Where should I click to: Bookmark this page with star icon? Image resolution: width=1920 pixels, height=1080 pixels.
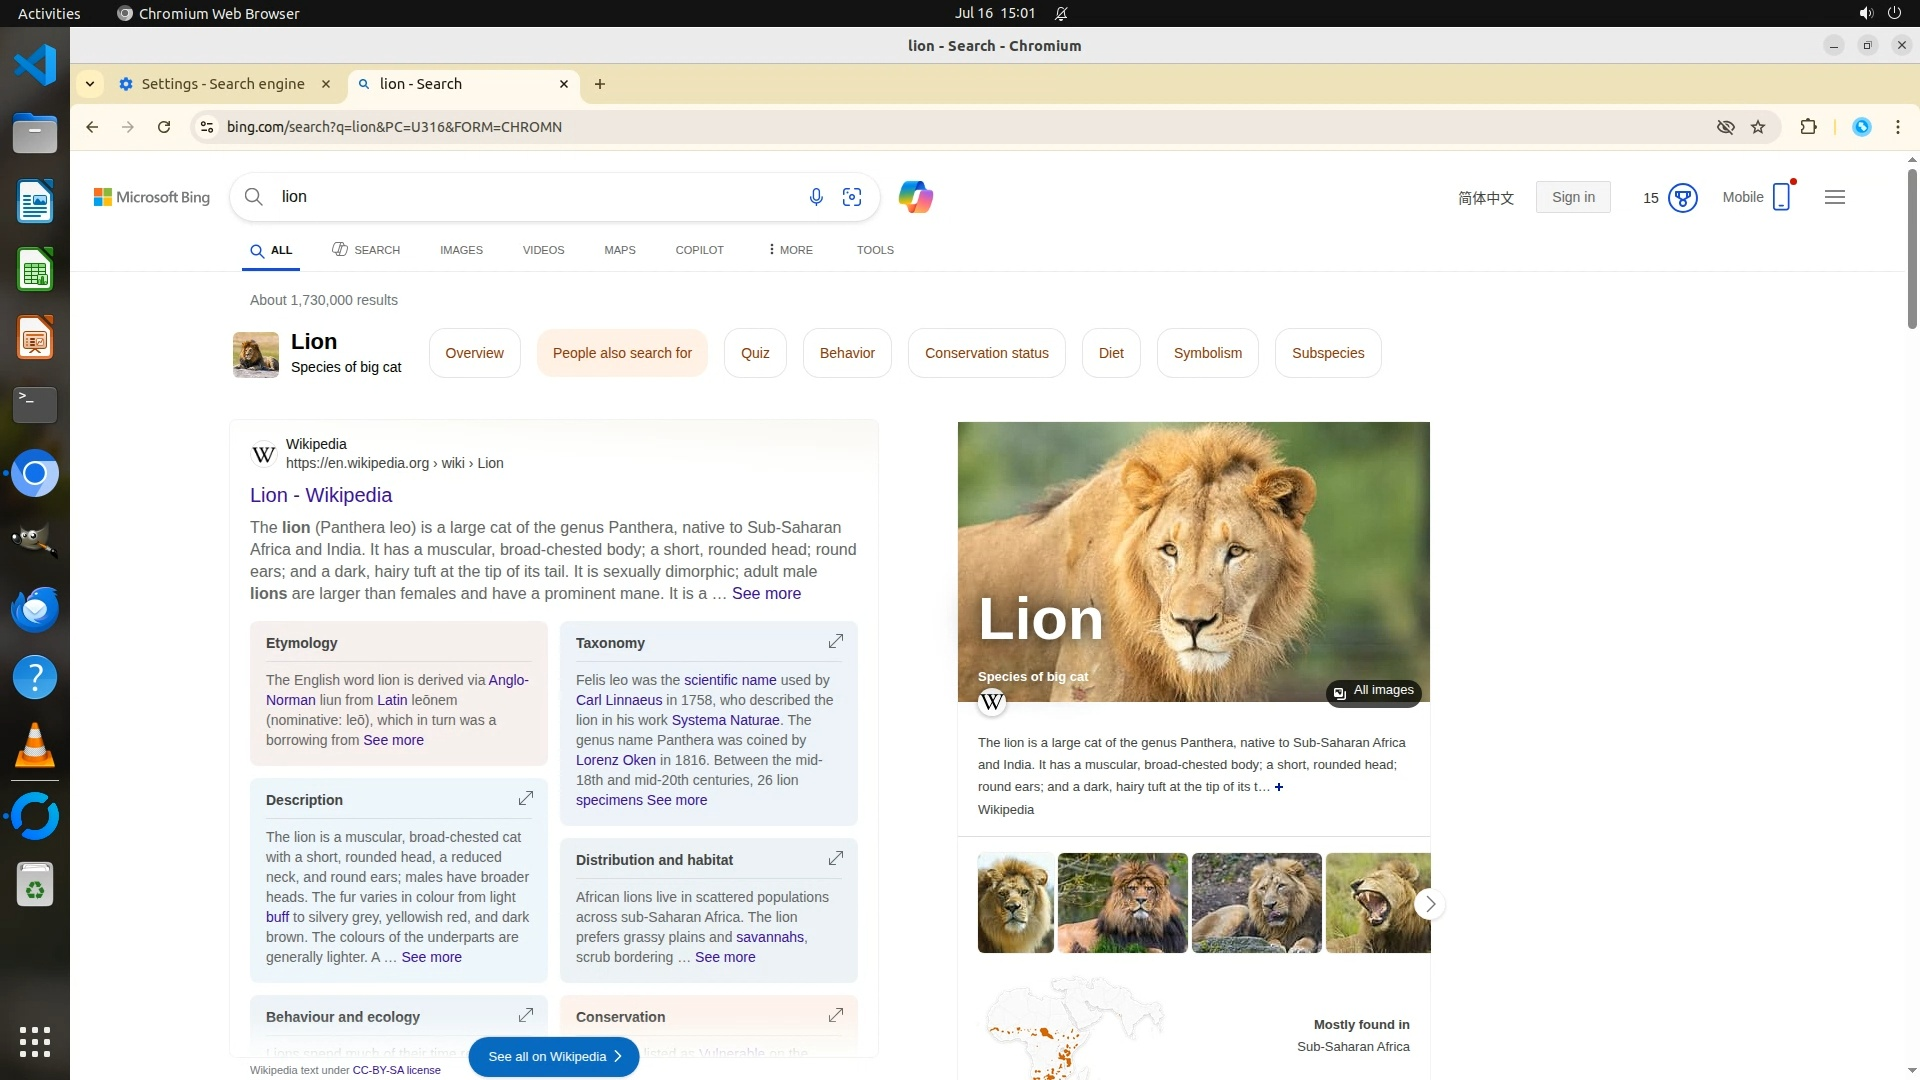click(1758, 127)
